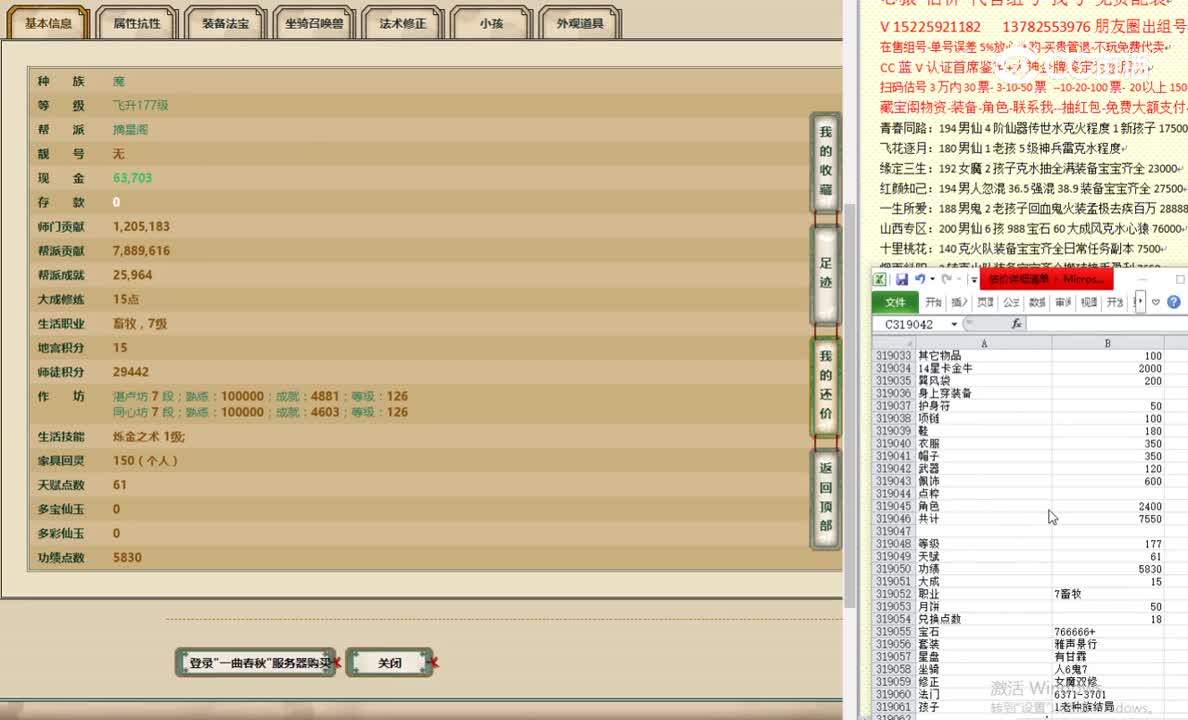Open the Quick Access Toolbar customize dropdown
1188x720 pixels.
(972, 281)
